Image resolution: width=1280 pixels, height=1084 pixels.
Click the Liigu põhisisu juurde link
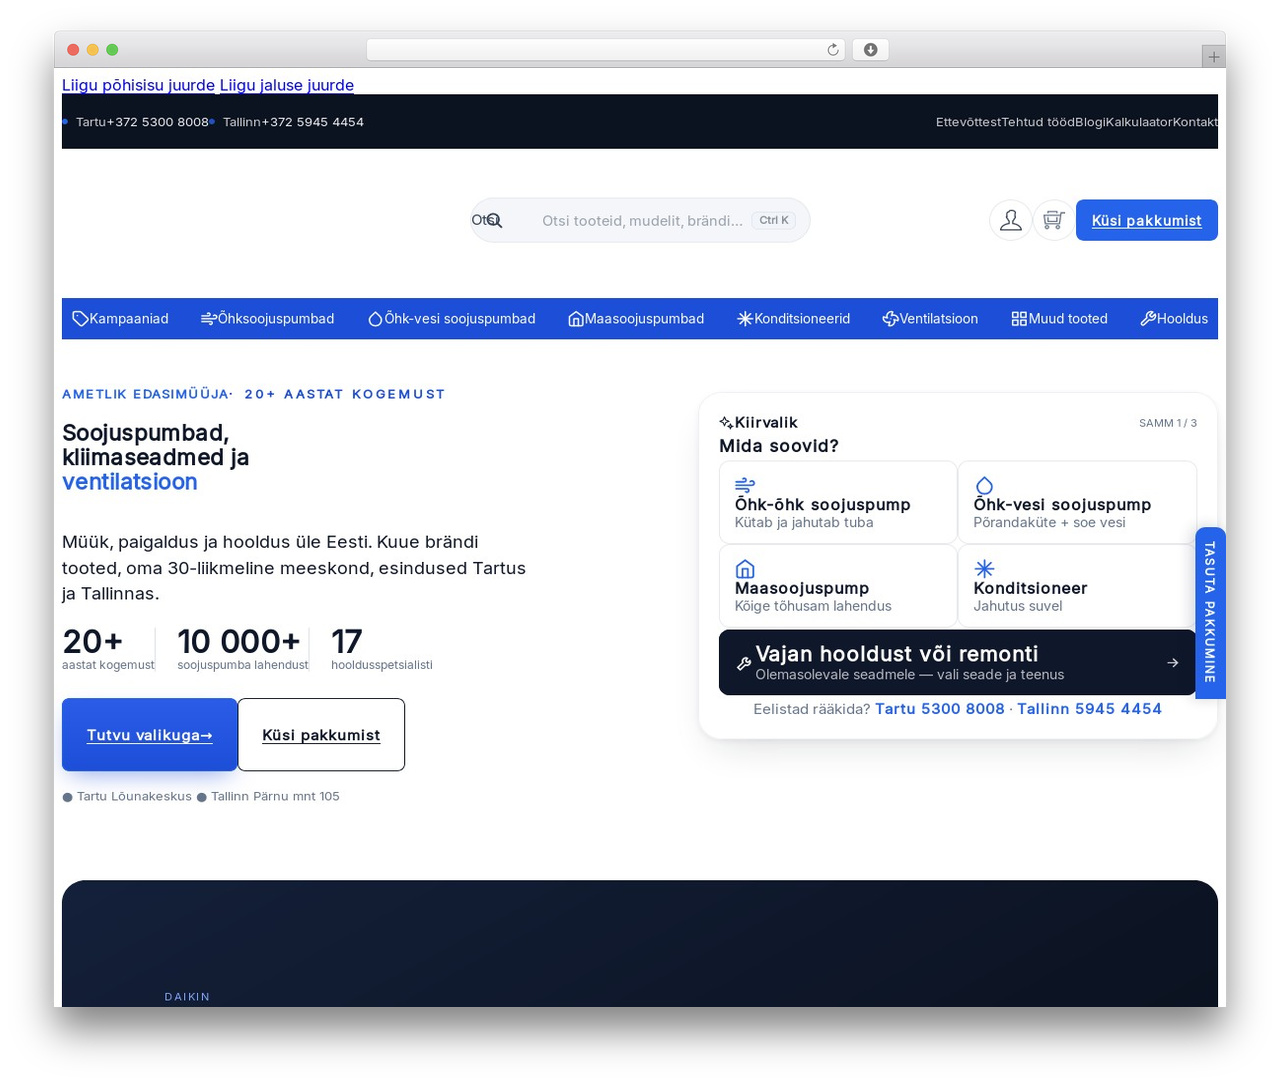138,85
